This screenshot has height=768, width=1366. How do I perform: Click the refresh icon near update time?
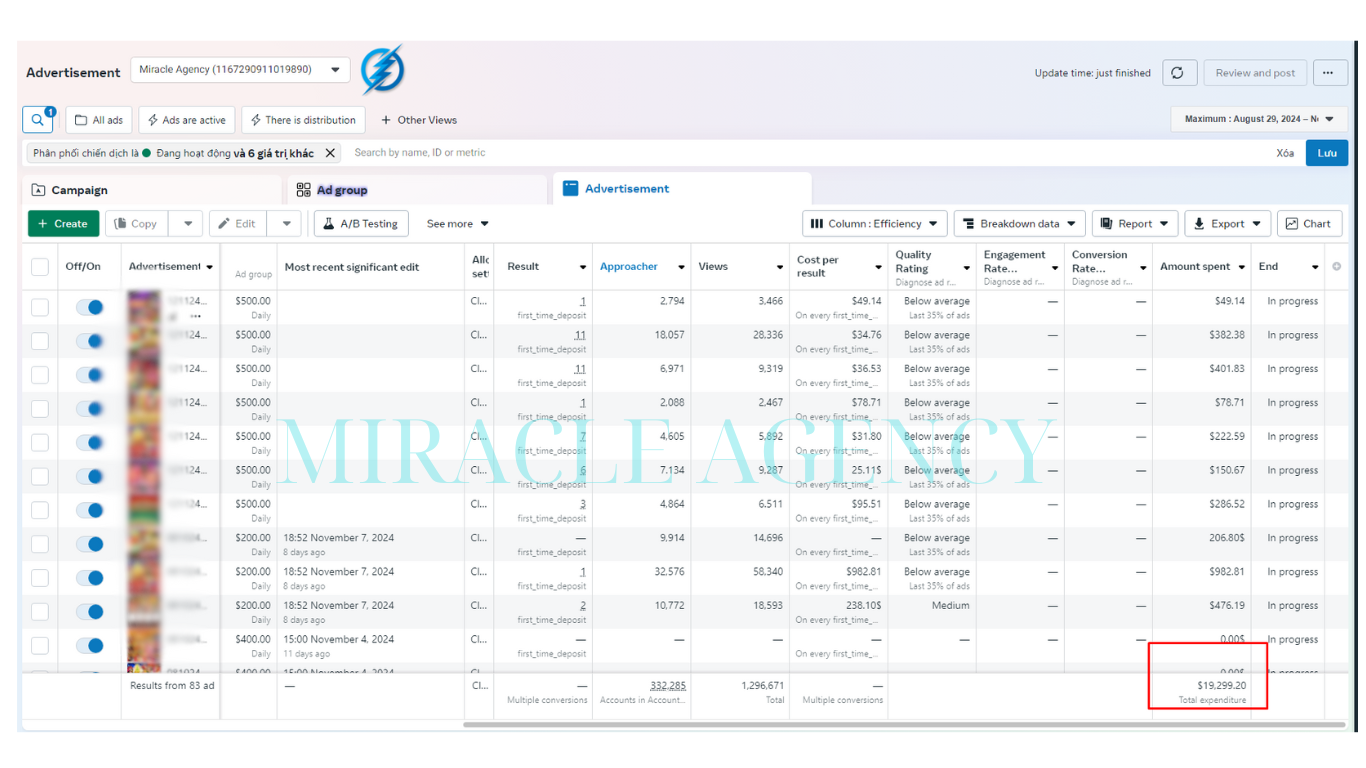click(1178, 73)
